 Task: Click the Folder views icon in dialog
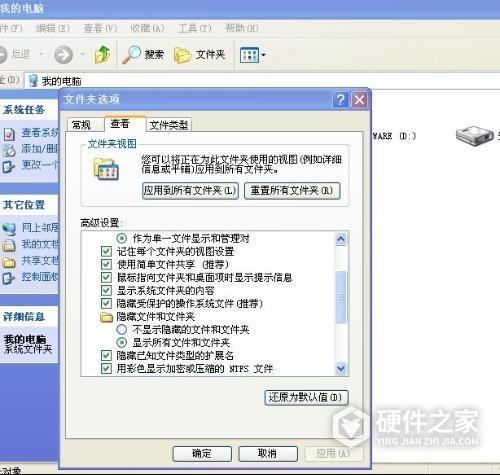coord(106,169)
